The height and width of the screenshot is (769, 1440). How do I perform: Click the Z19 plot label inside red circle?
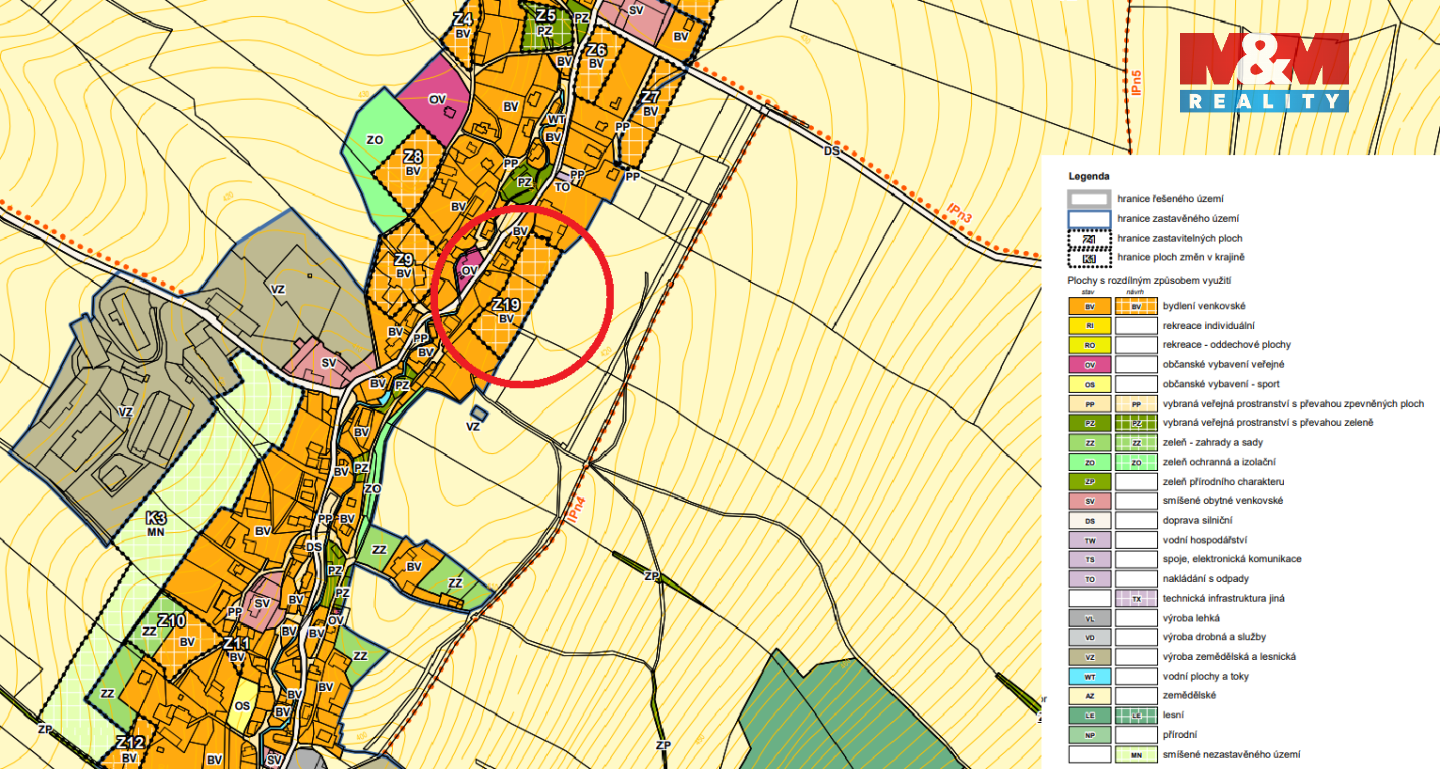point(506,305)
